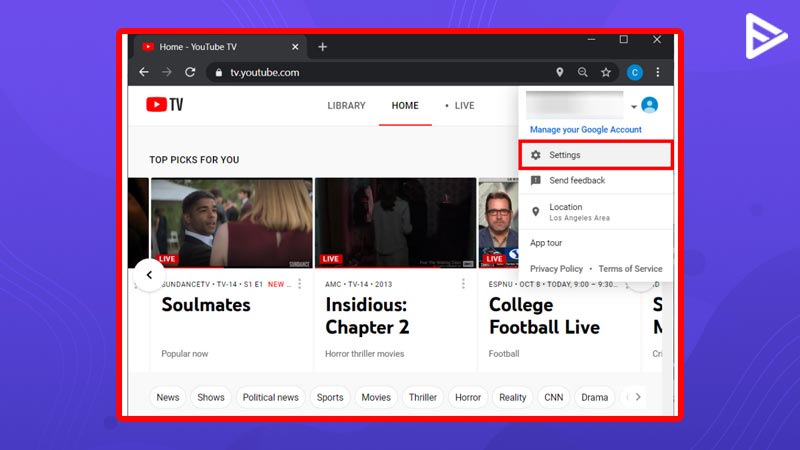Open the Terms of Service link
Viewport: 800px width, 450px height.
coord(630,269)
